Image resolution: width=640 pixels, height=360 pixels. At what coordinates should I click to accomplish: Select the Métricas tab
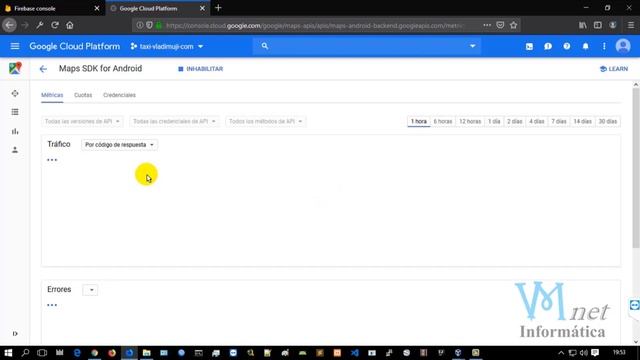[x=52, y=95]
